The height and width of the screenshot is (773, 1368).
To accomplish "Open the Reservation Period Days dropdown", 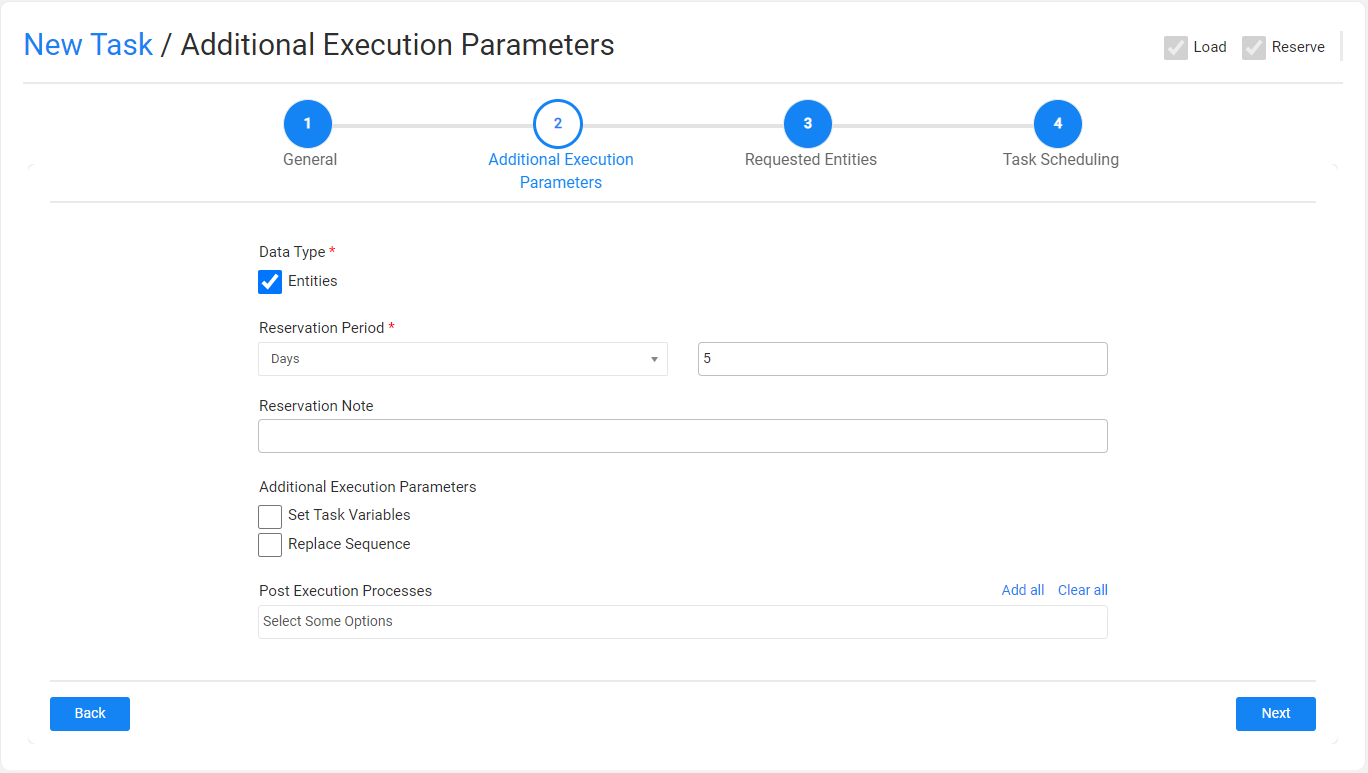I will coord(463,359).
